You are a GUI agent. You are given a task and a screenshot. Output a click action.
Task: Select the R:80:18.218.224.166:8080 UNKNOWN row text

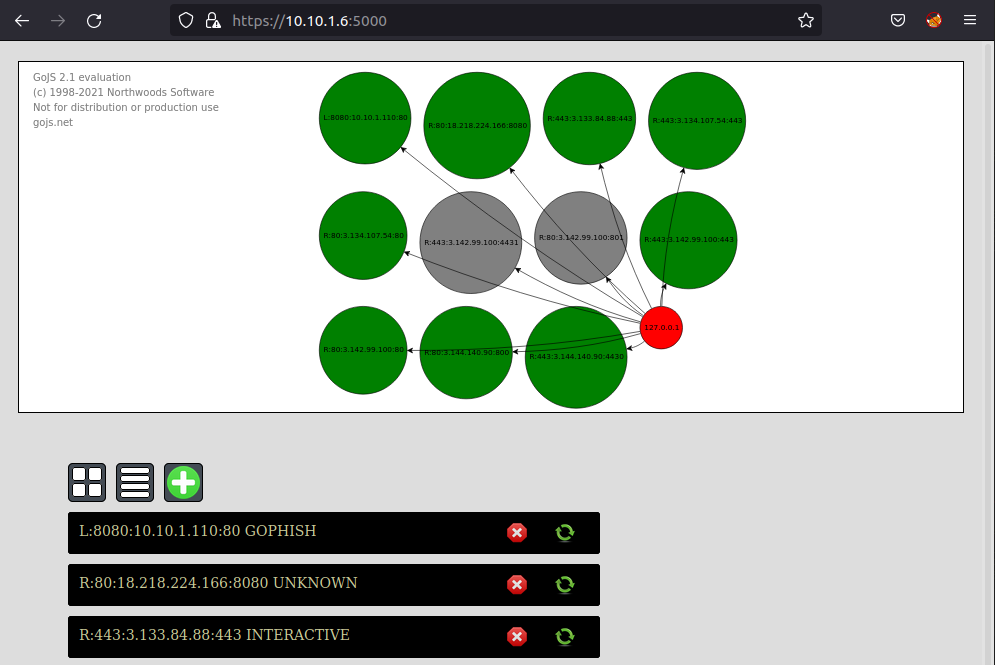[218, 583]
